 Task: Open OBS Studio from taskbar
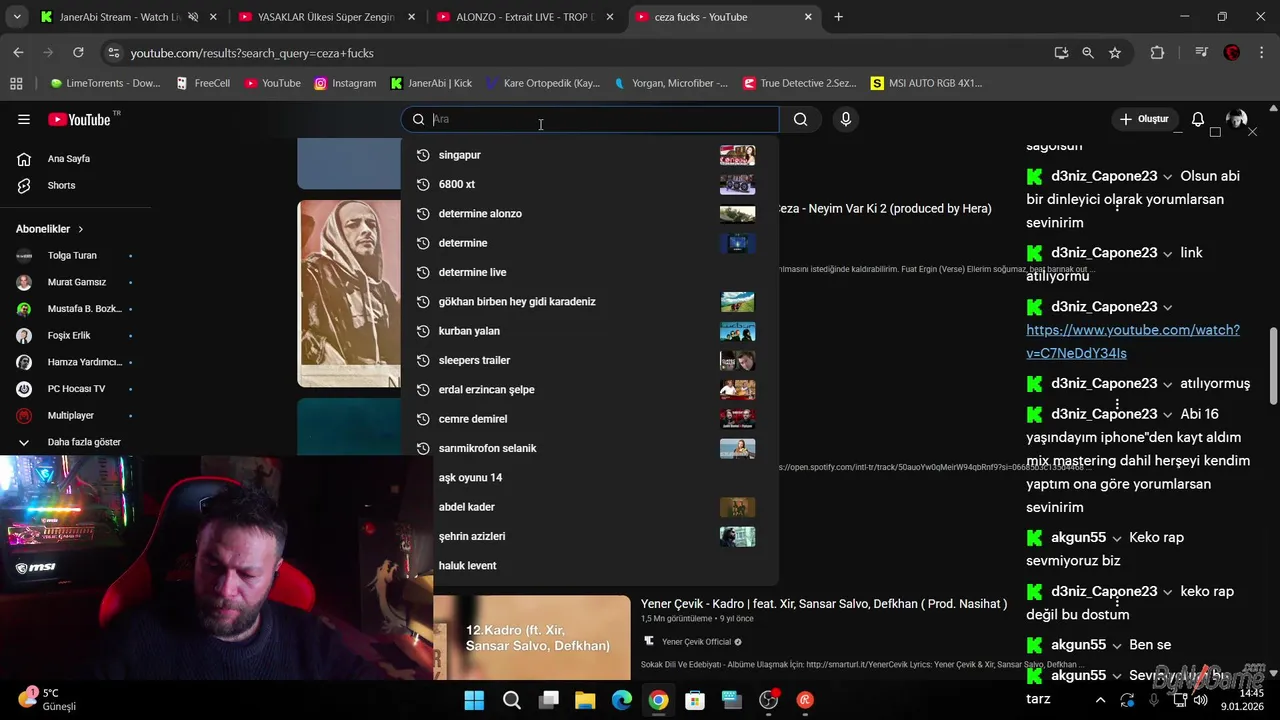768,700
